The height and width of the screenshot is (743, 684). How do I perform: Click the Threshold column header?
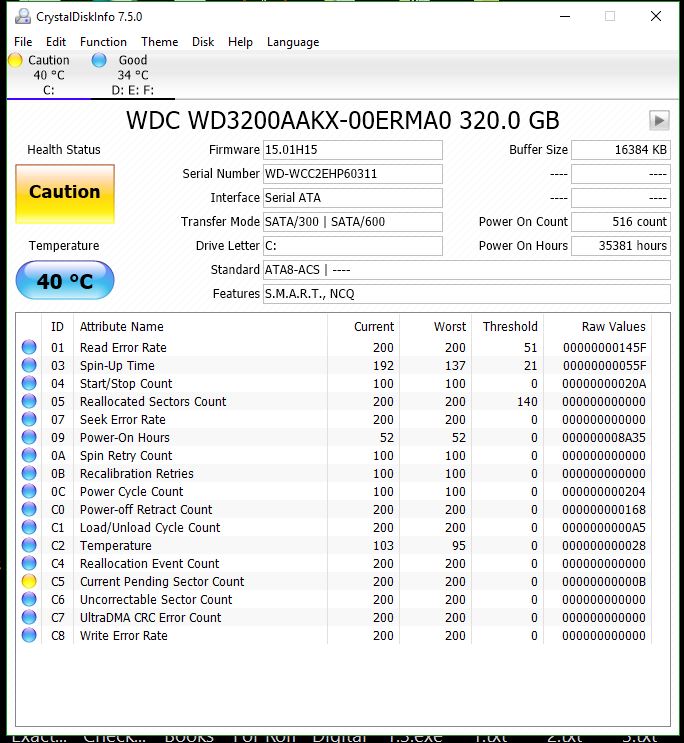(508, 326)
